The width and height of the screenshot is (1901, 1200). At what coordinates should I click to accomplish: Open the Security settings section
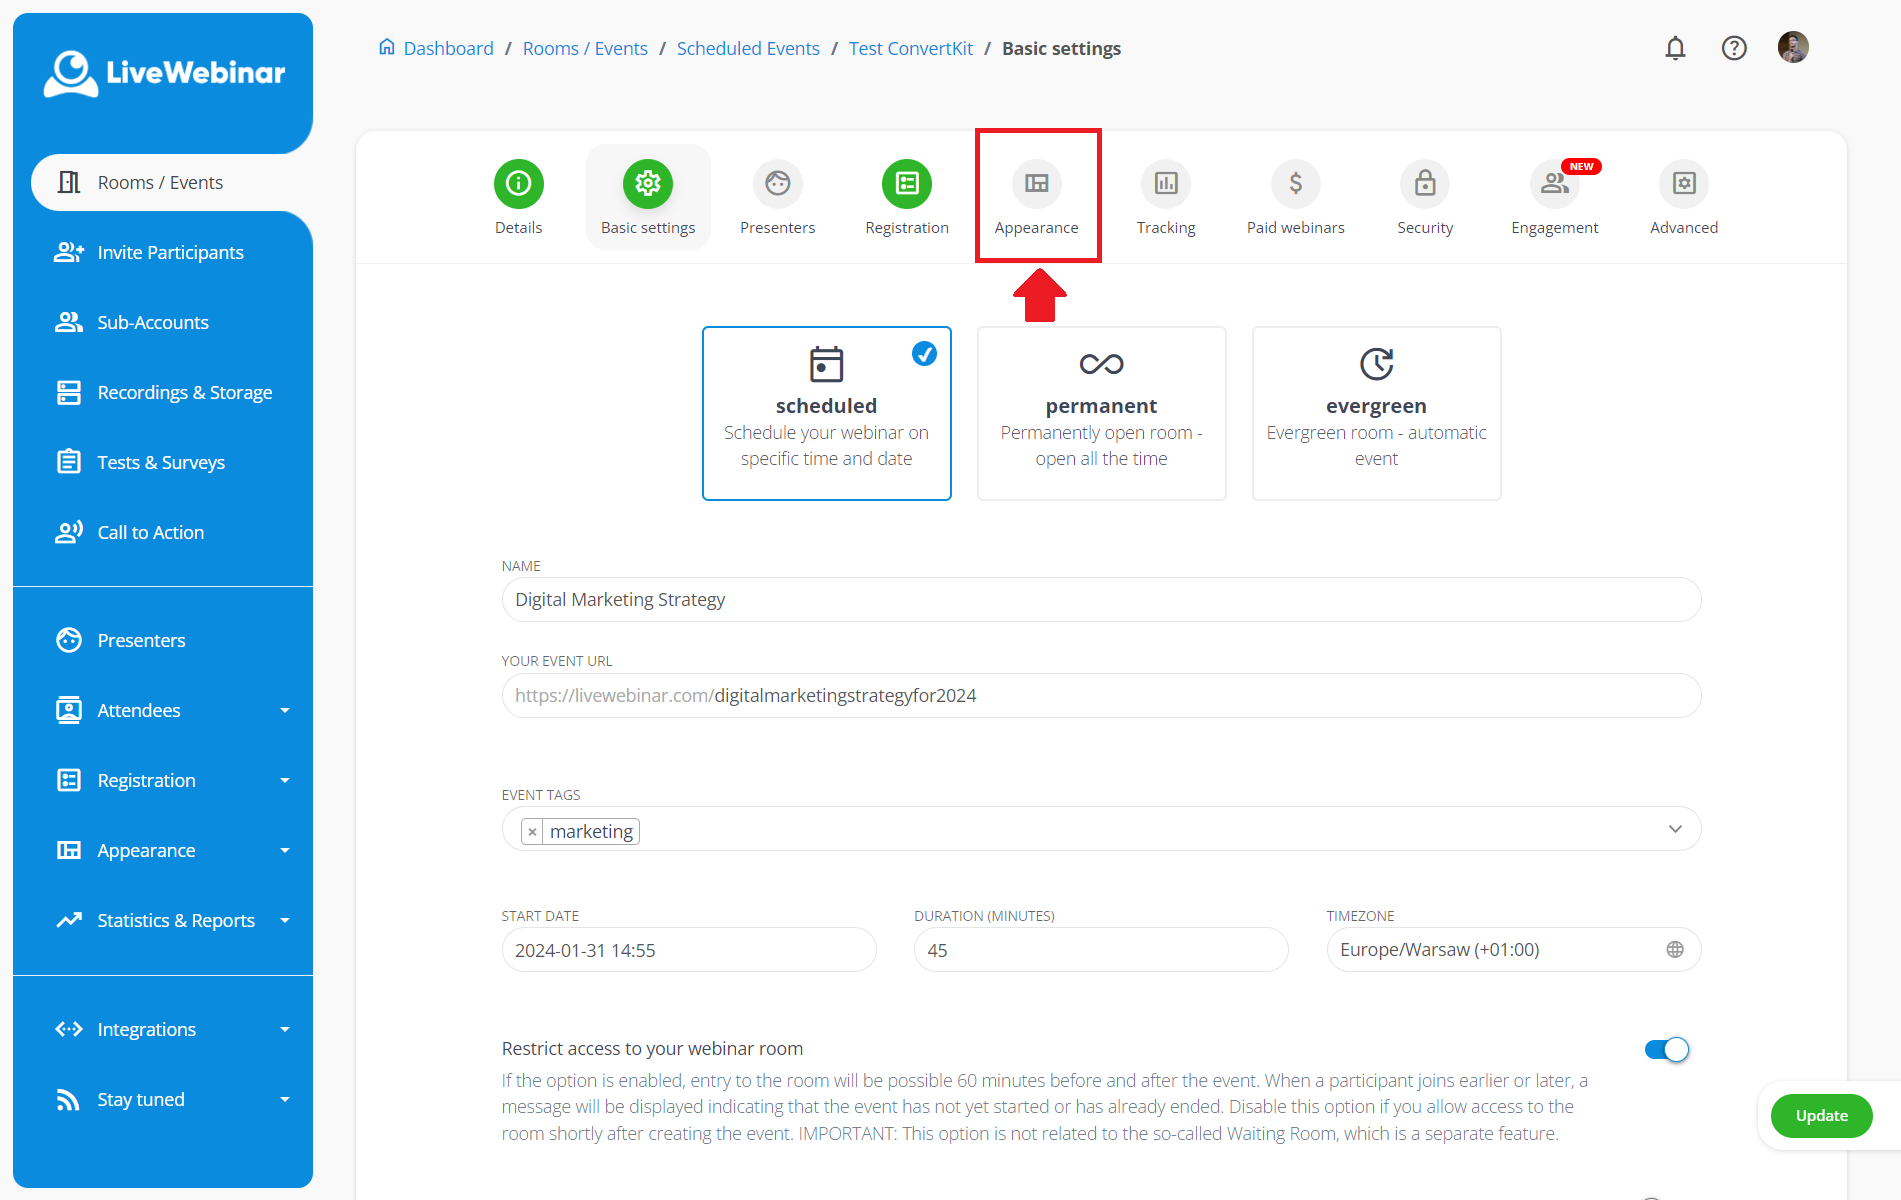point(1424,195)
